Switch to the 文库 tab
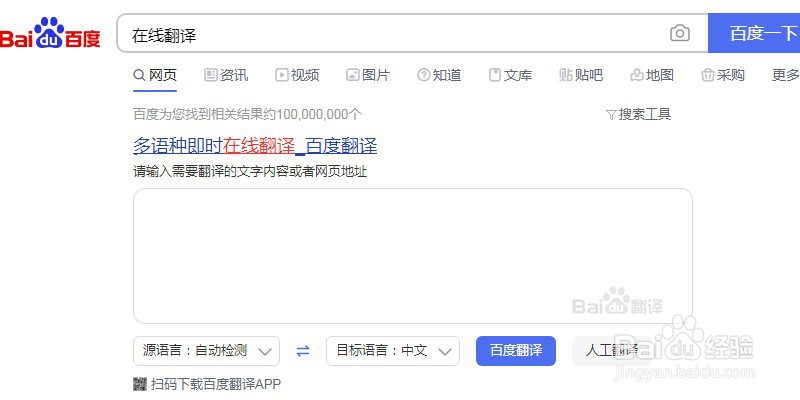 point(510,76)
